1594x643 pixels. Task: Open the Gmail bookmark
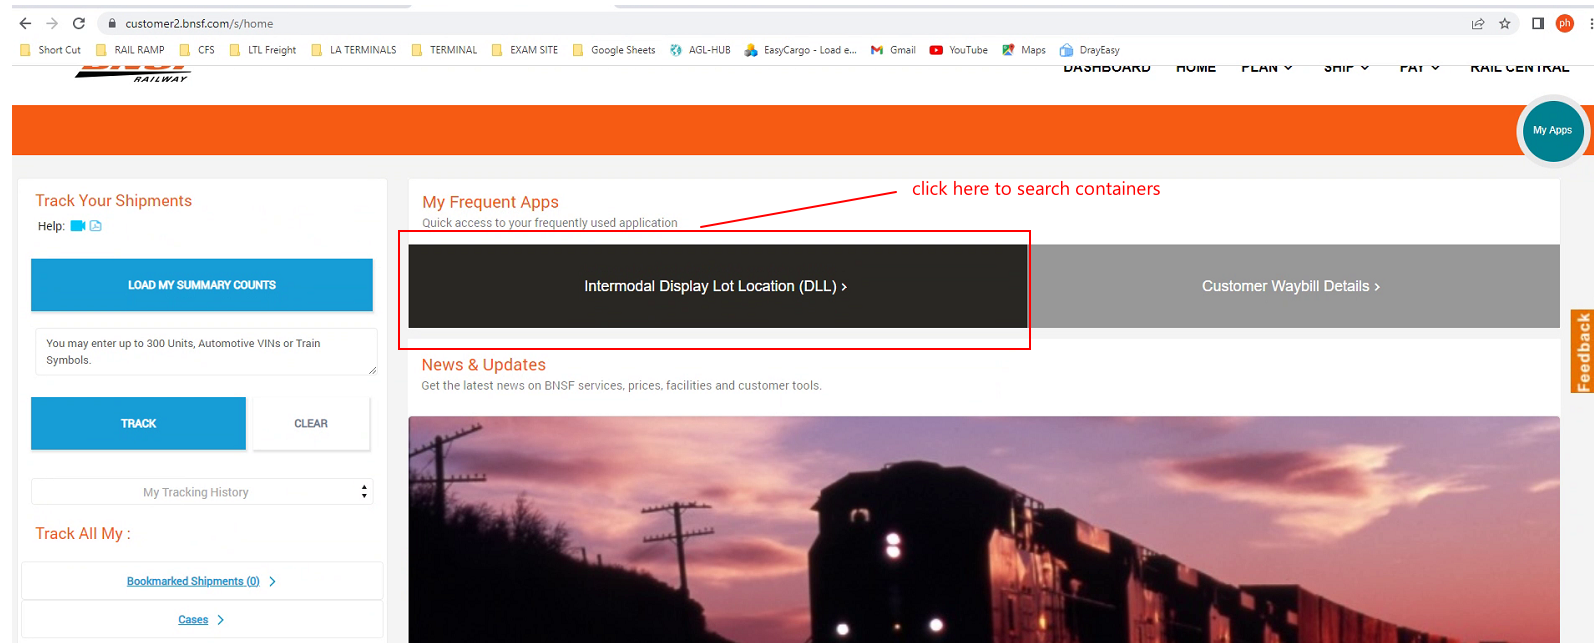click(x=893, y=50)
